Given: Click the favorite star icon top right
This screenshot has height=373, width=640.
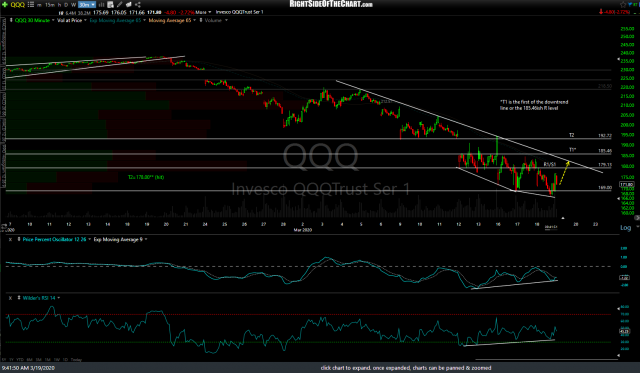Looking at the screenshot, I should point(623,4).
